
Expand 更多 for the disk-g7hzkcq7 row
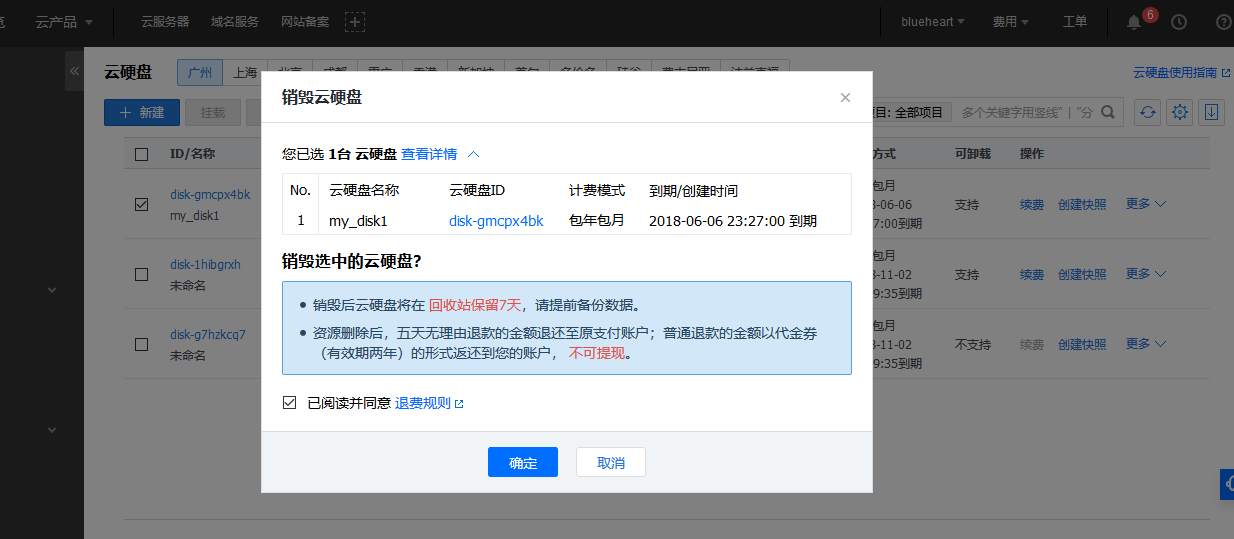(1146, 344)
